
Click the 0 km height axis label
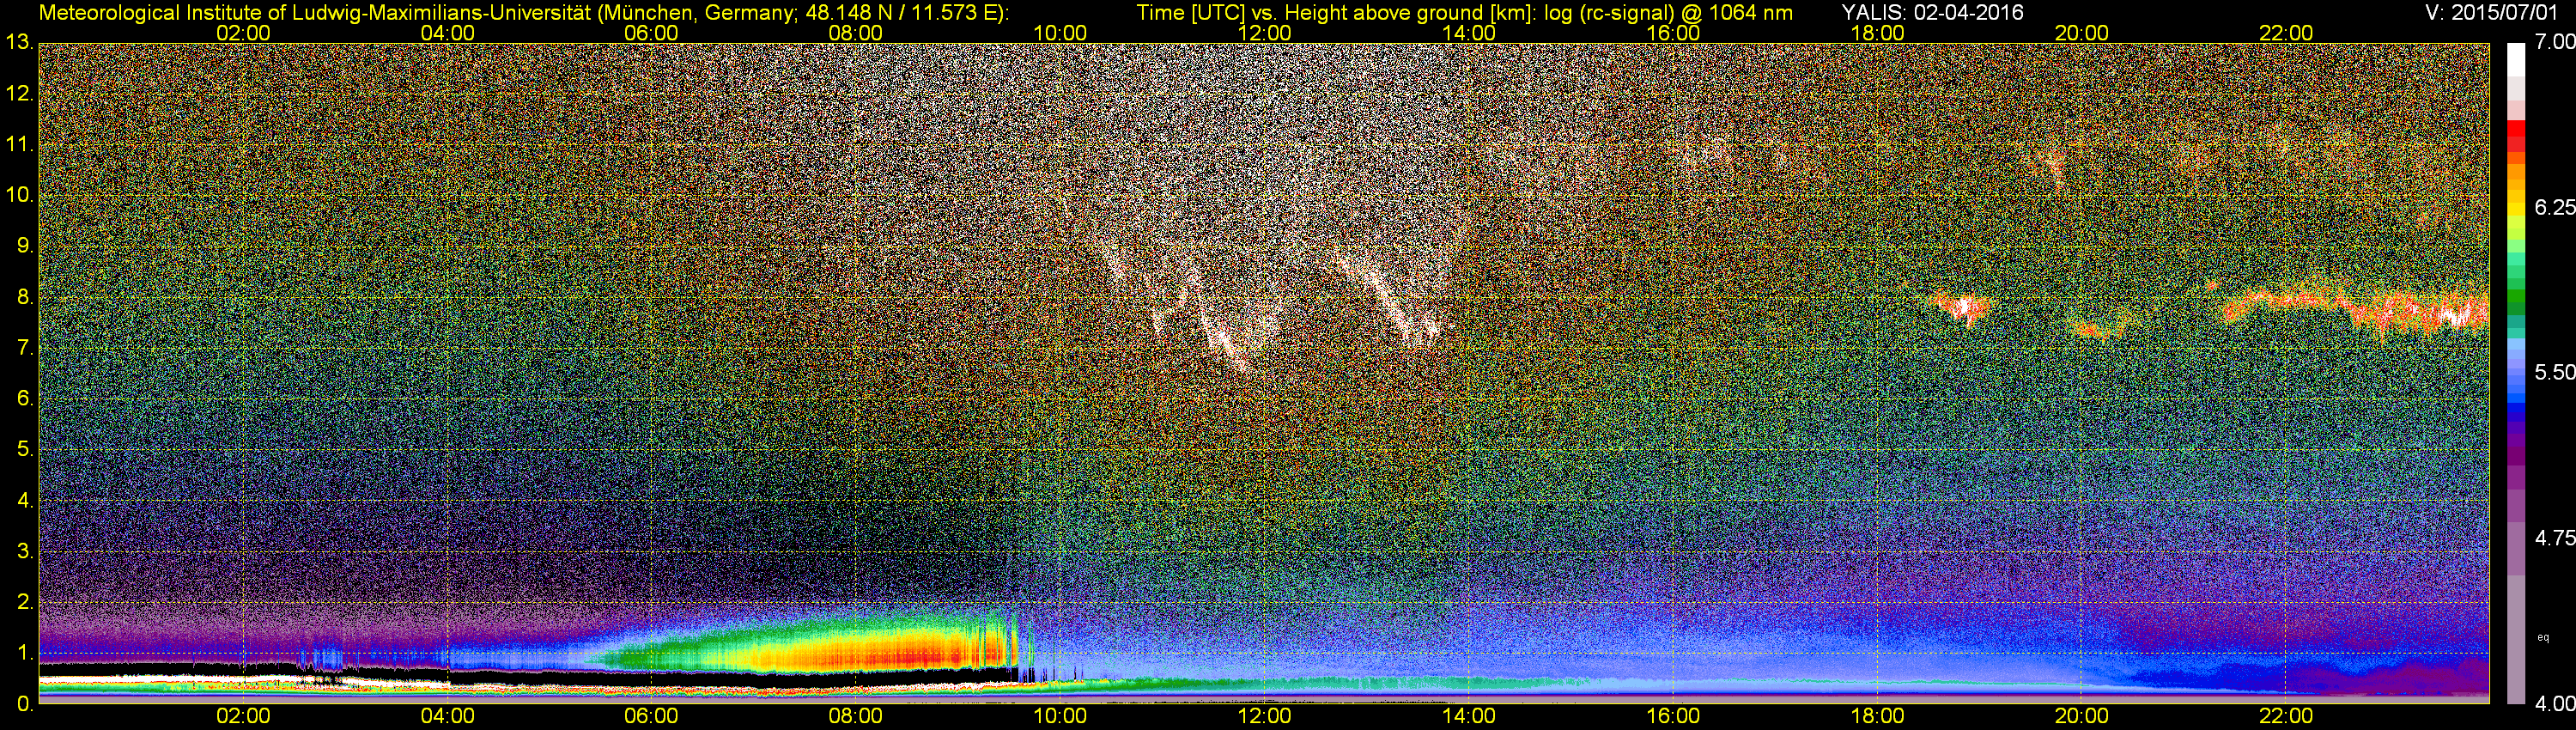tap(24, 704)
